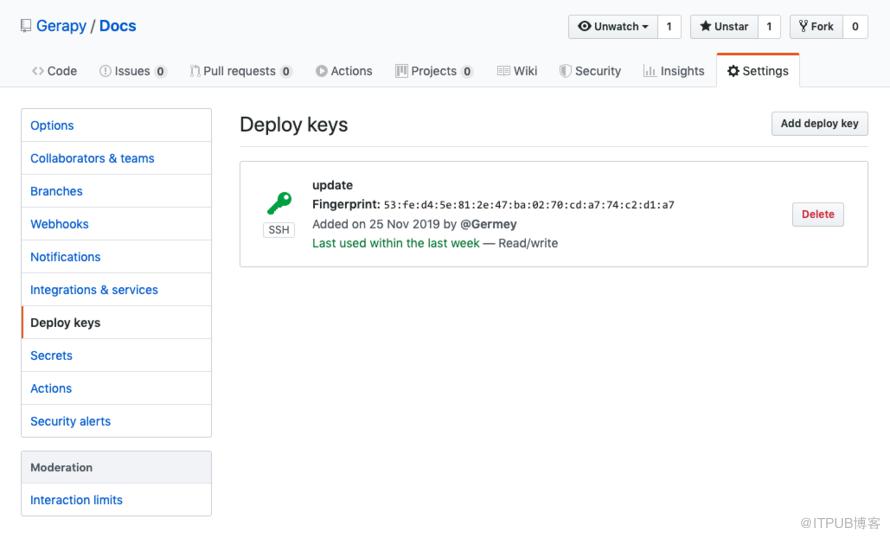Select Deploy keys in sidebar

pos(116,323)
